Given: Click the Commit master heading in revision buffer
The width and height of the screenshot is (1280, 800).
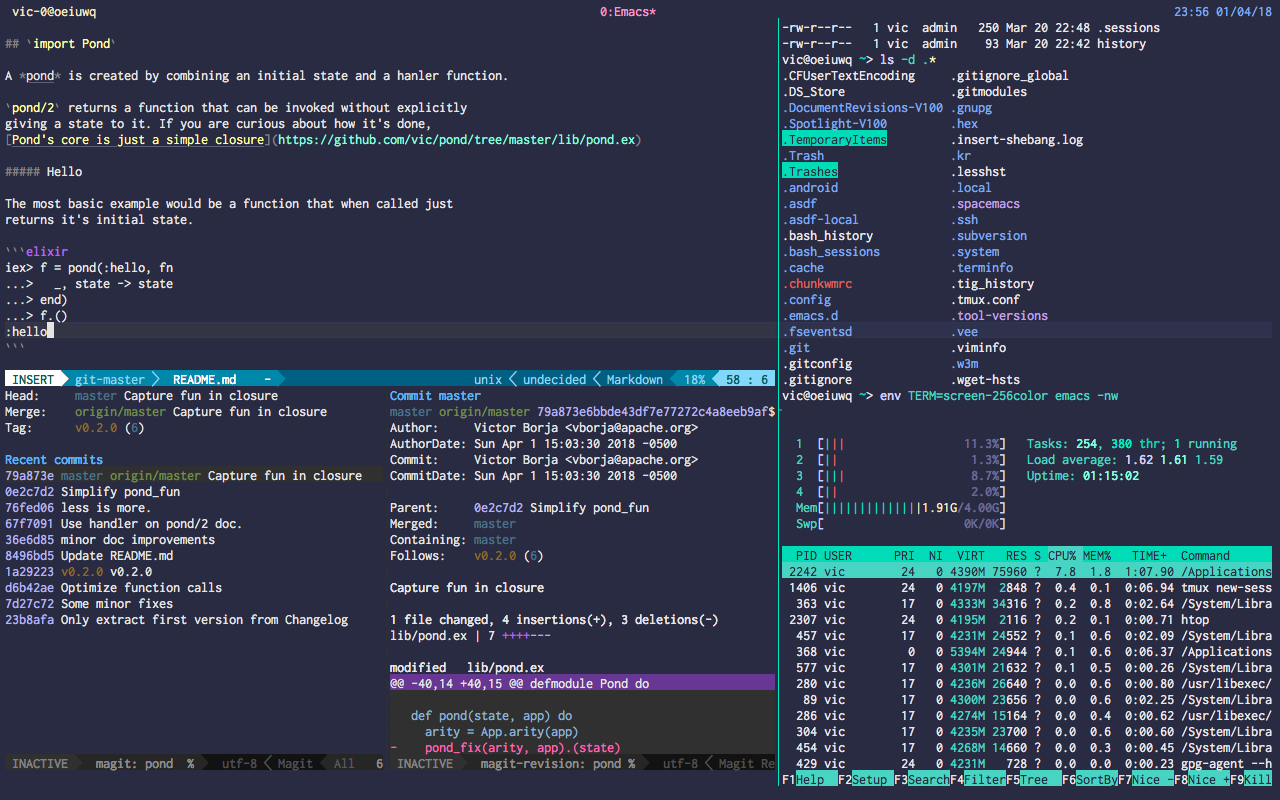Looking at the screenshot, I should (x=435, y=396).
